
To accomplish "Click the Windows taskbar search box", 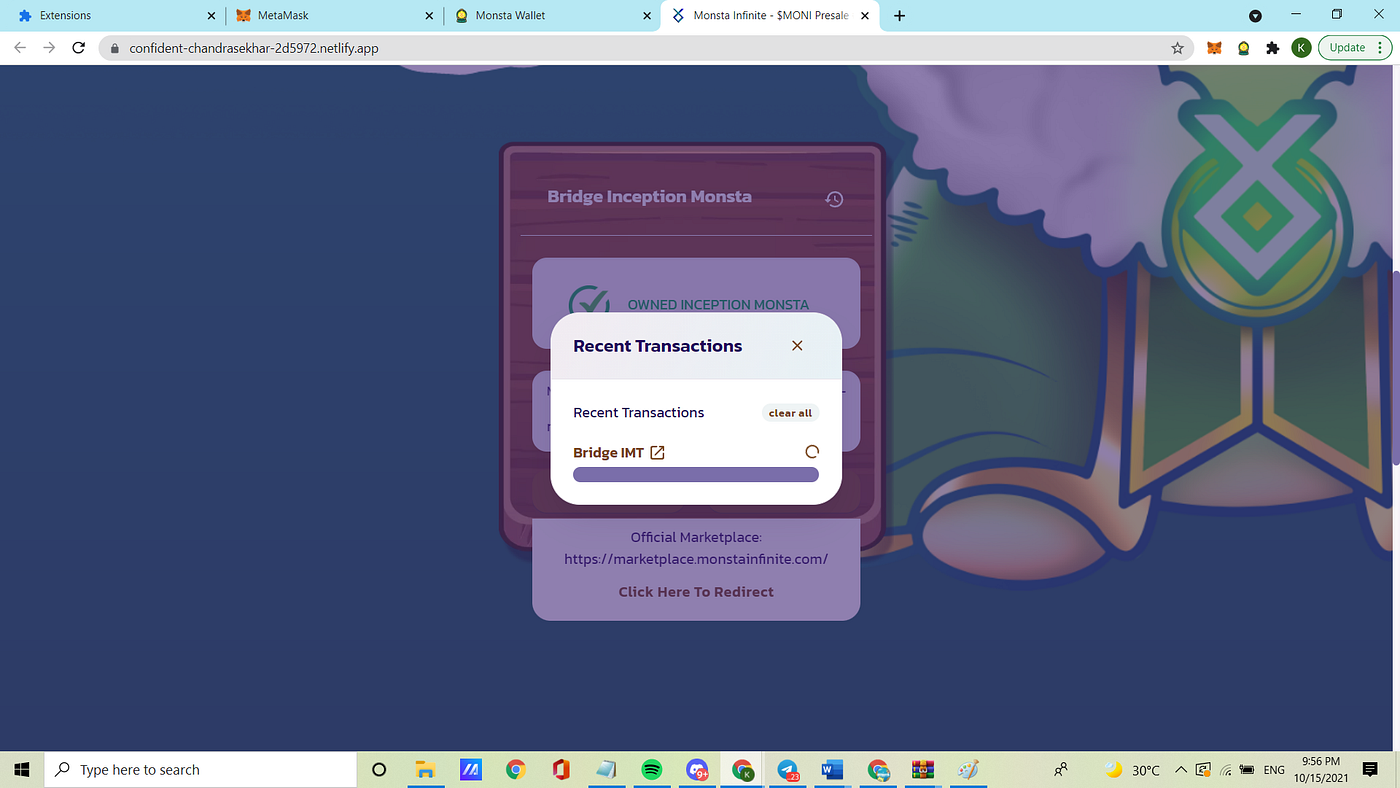I will click(201, 770).
